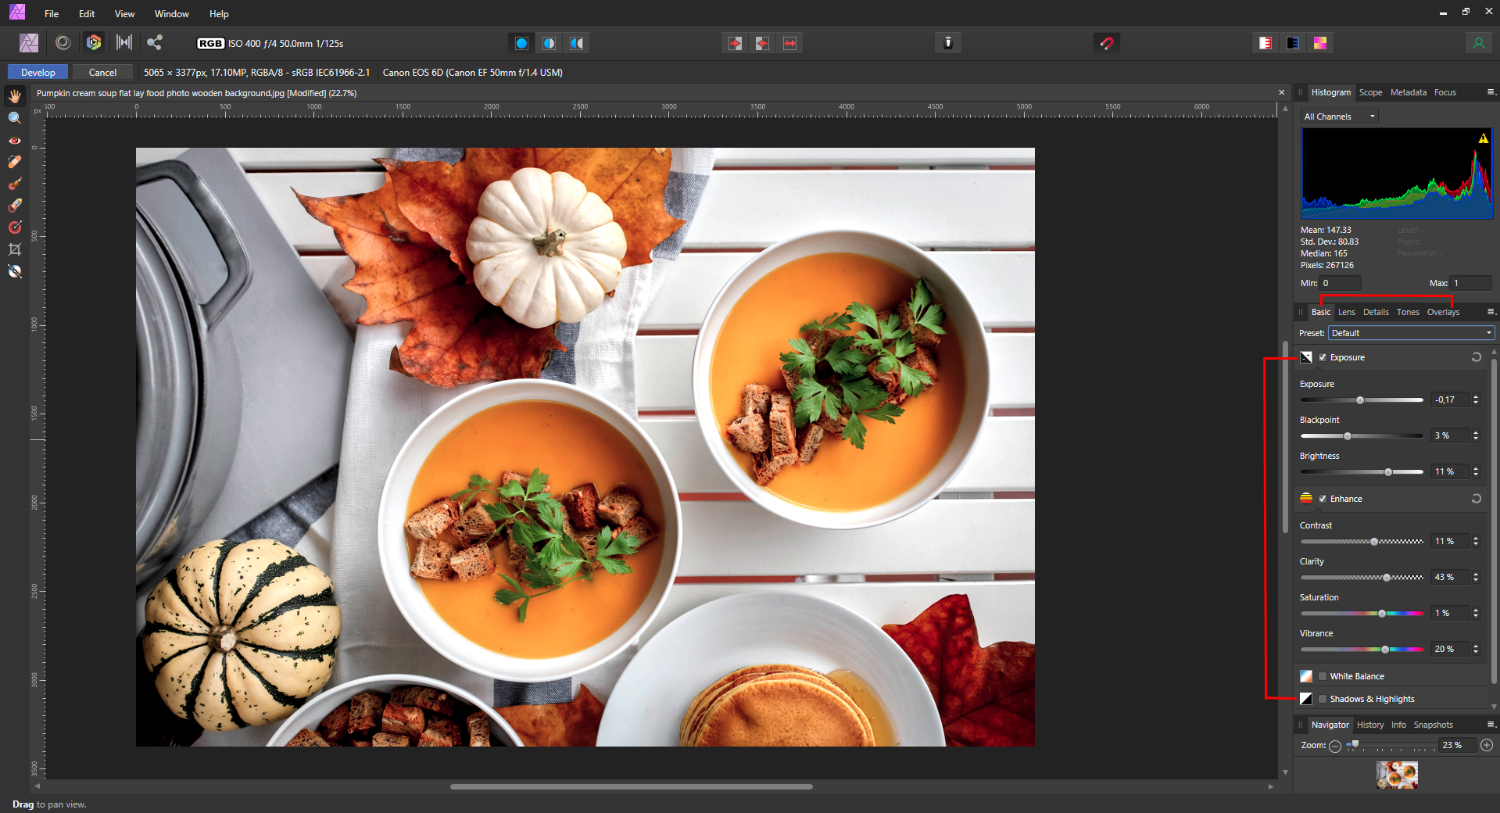Screen dimensions: 1500x813
Task: Click the Cancel button
Action: [x=102, y=72]
